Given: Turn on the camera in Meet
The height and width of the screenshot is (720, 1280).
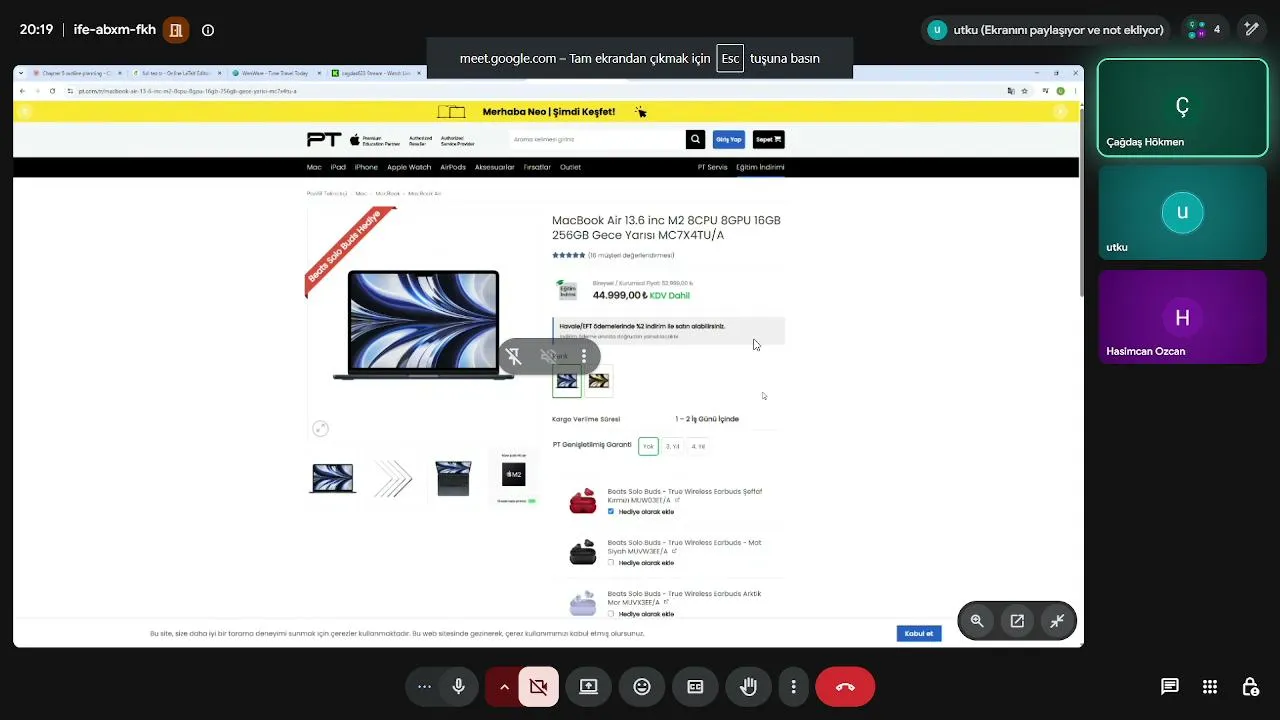Looking at the screenshot, I should 539,687.
